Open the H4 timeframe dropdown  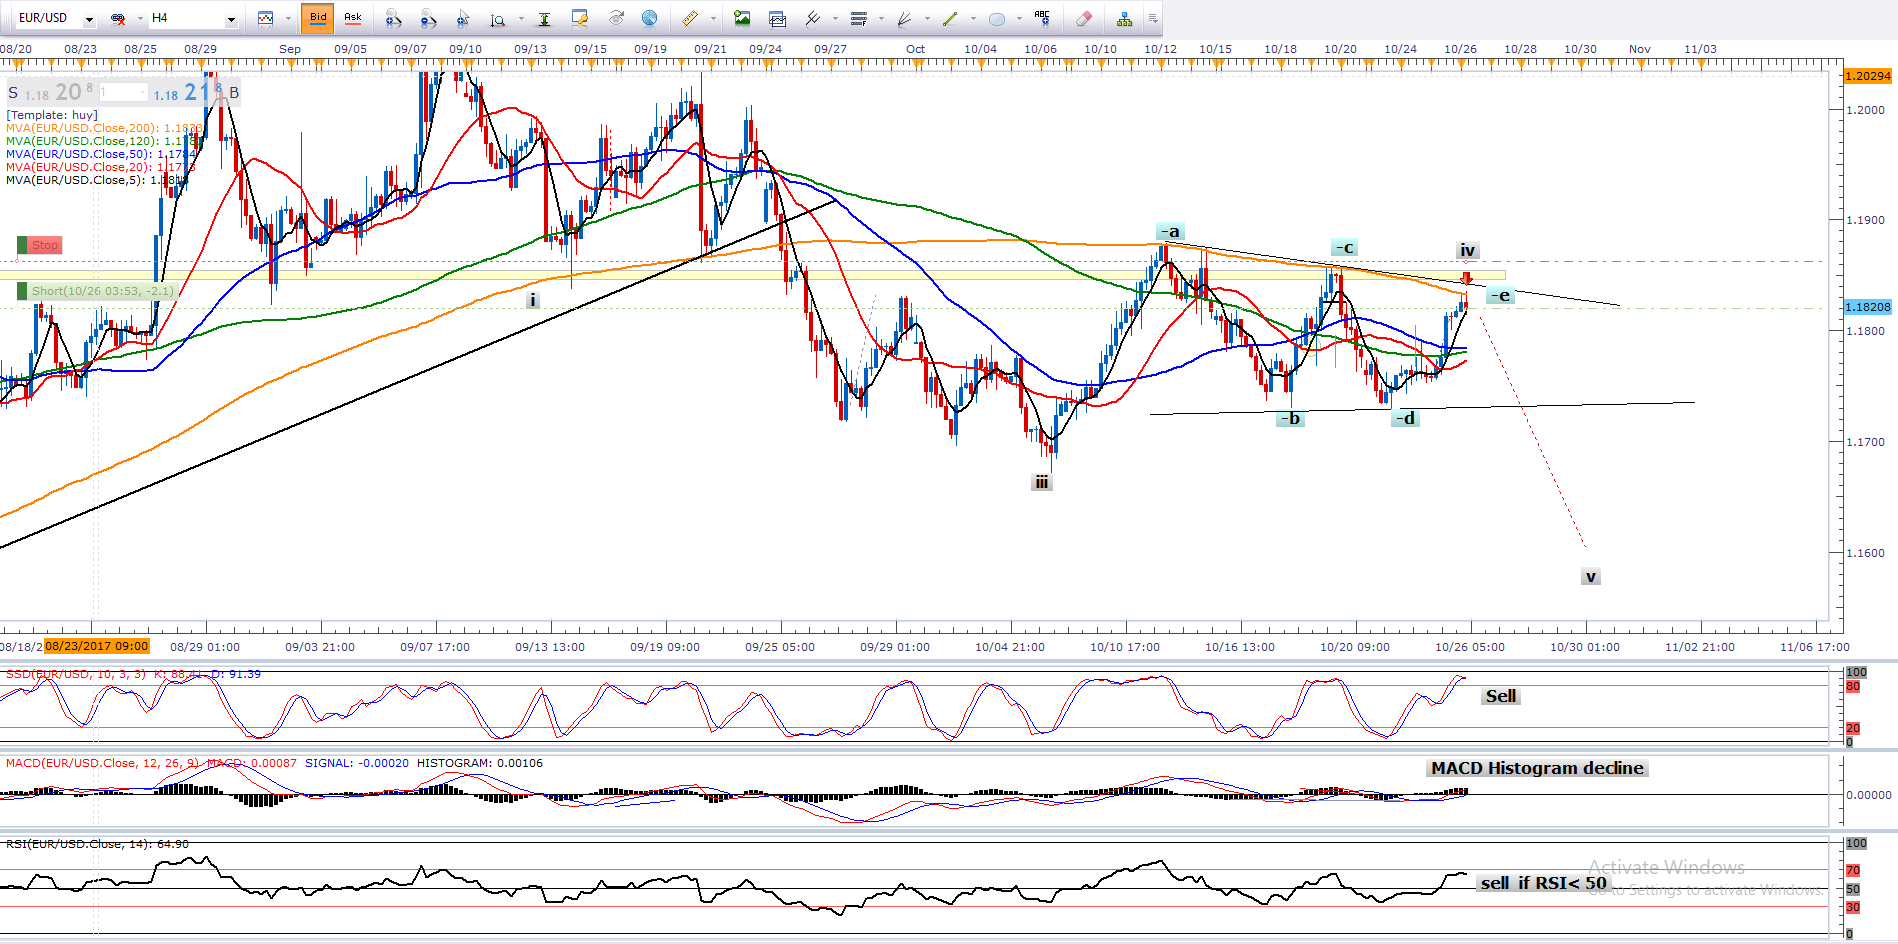[231, 19]
